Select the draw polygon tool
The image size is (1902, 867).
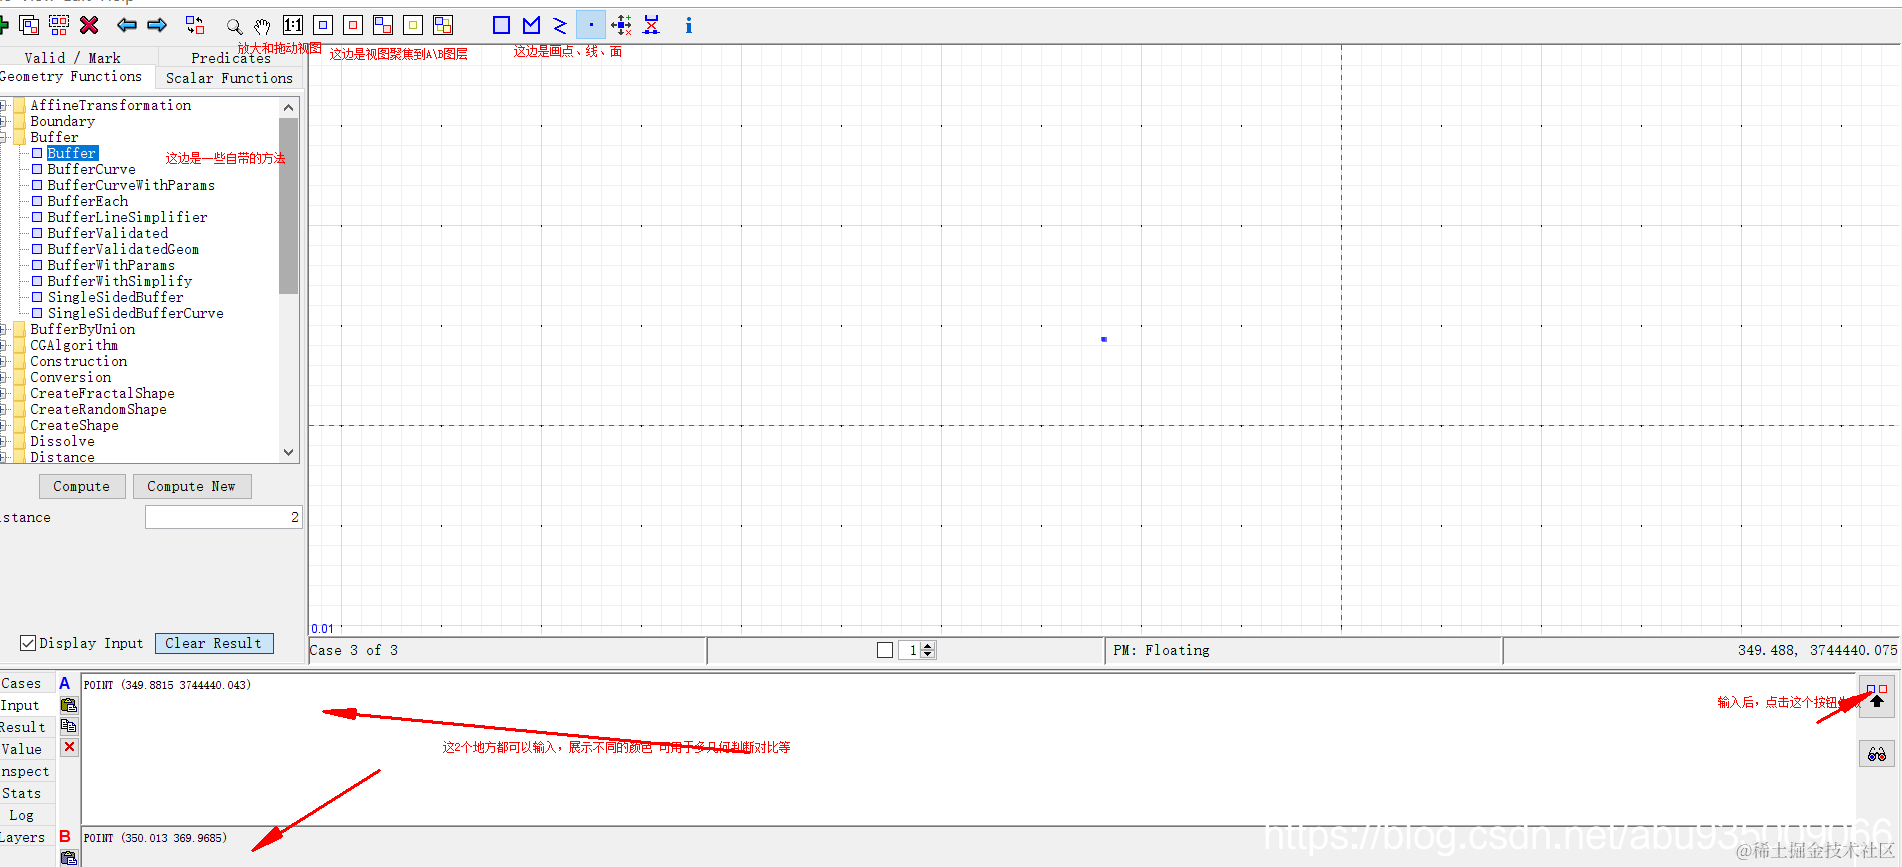tap(502, 25)
